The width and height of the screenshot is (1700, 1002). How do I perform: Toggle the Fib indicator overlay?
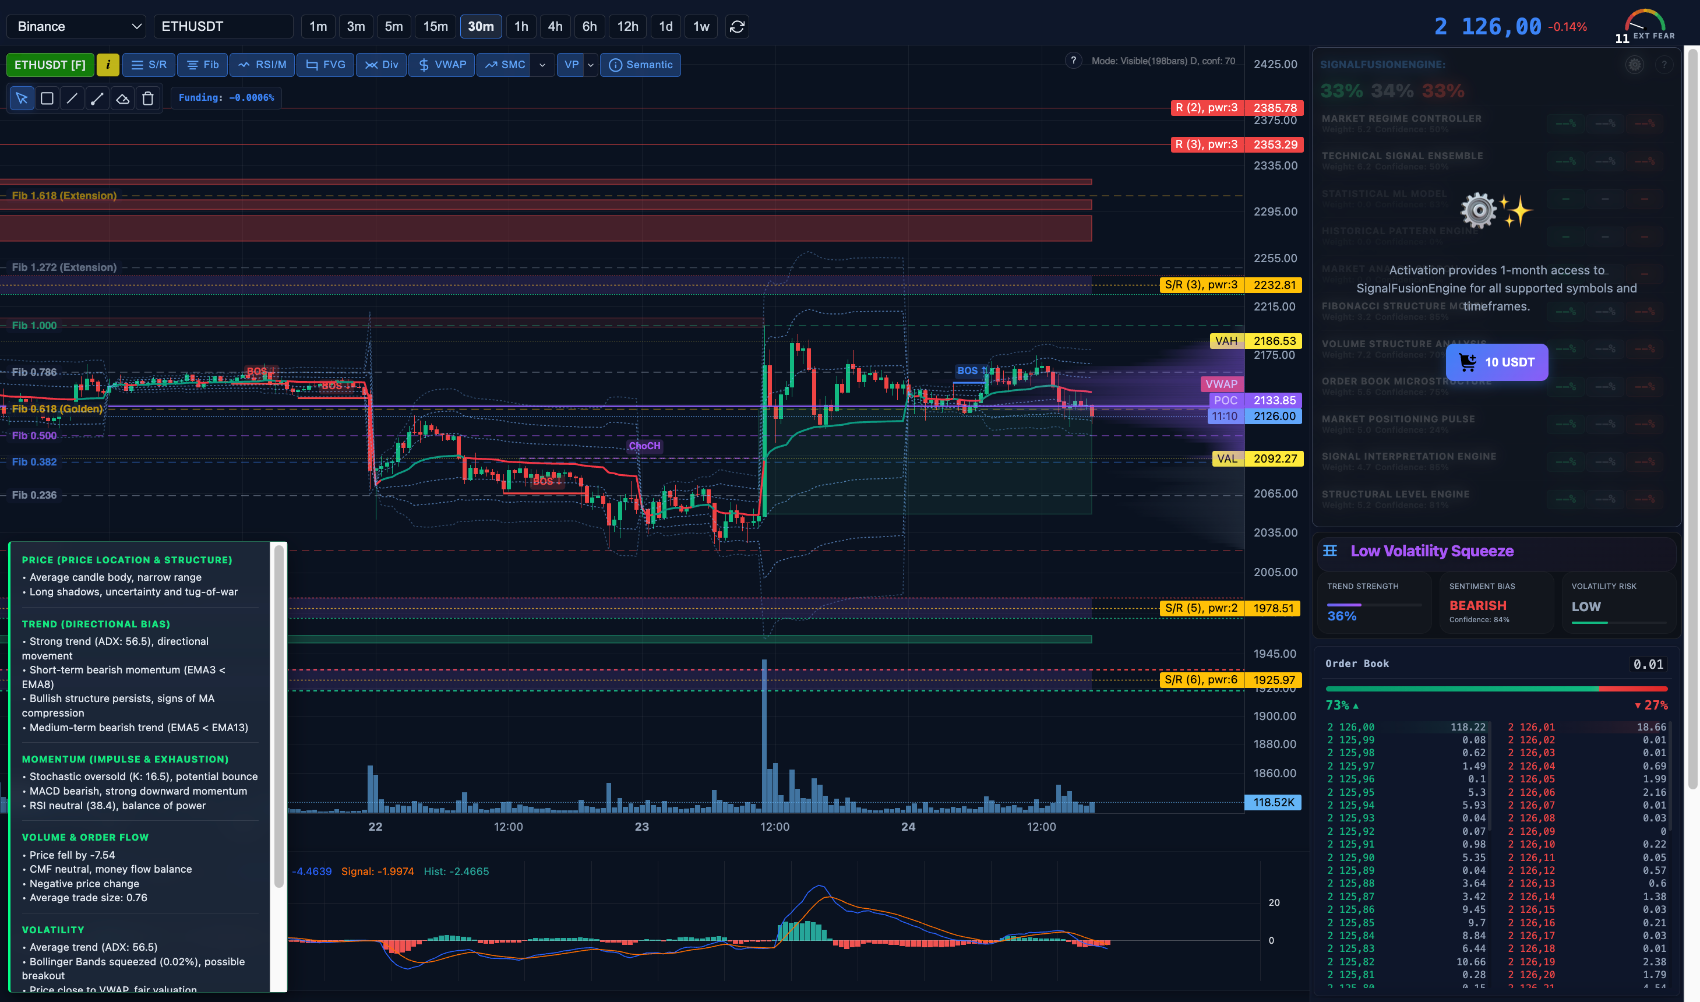coord(203,65)
